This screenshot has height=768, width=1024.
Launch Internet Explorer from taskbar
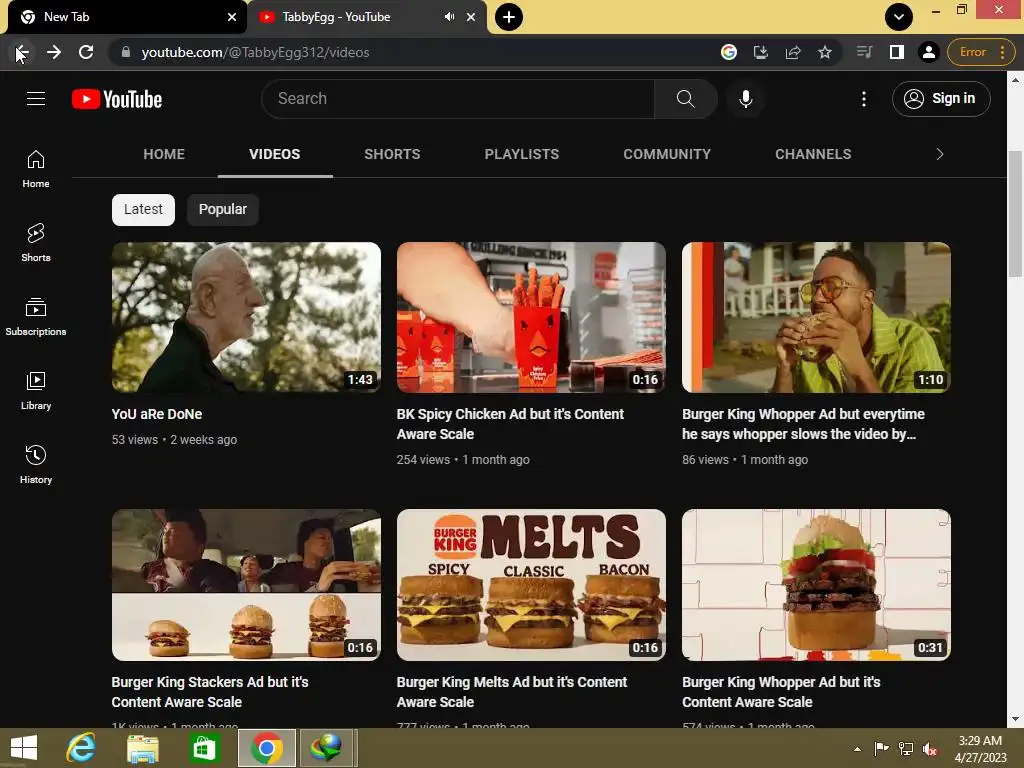(x=82, y=748)
